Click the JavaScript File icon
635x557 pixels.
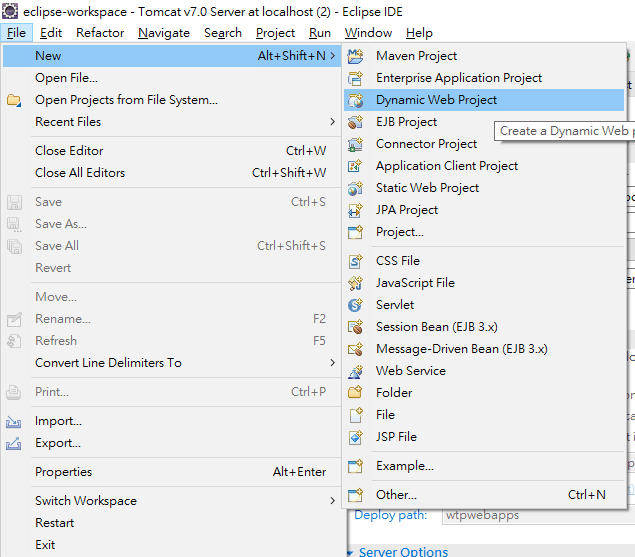356,283
